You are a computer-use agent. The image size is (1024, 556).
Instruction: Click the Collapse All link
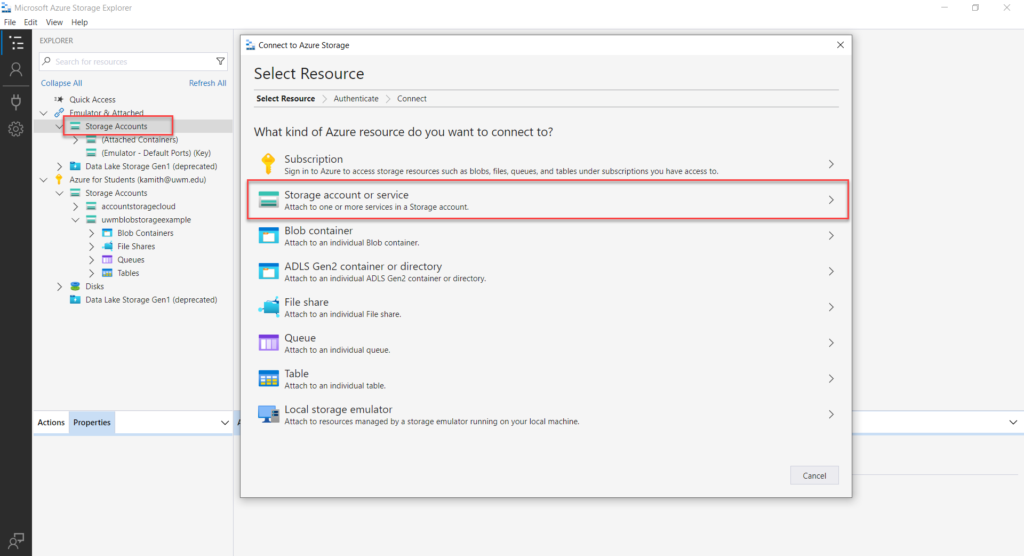(x=61, y=83)
